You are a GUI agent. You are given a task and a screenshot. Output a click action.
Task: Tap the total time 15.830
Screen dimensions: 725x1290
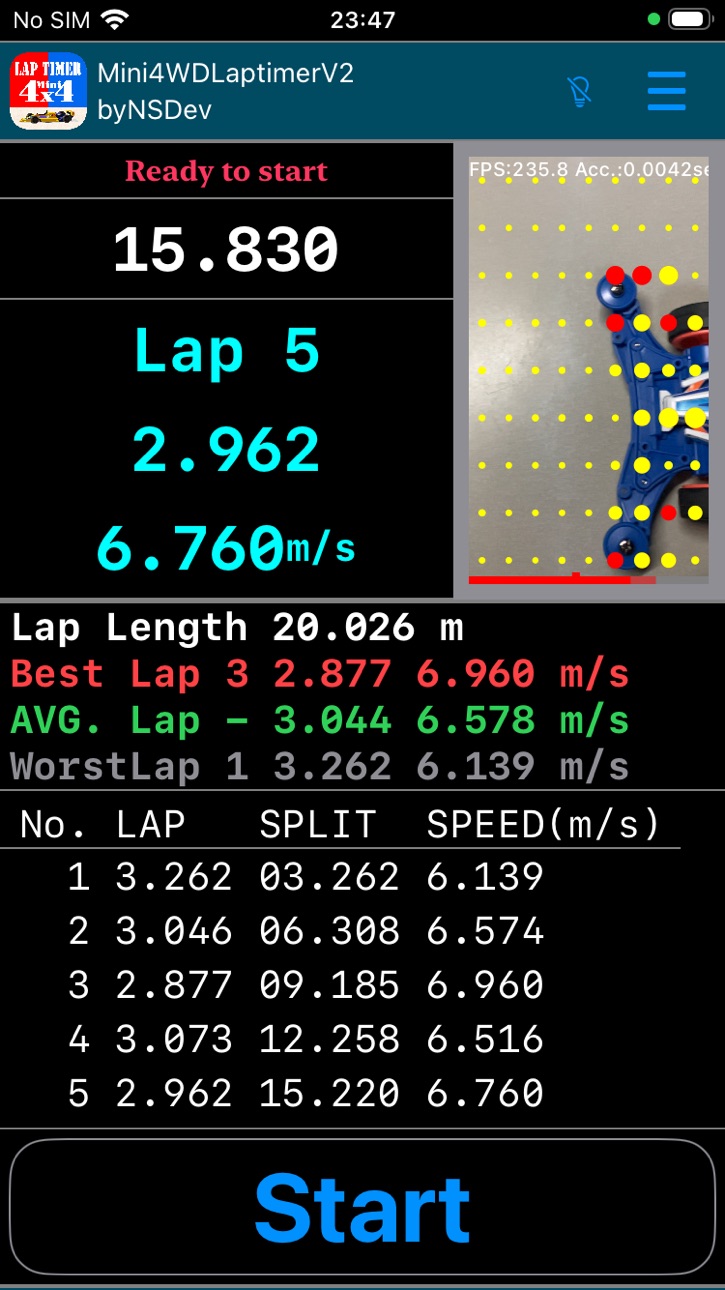(x=226, y=249)
